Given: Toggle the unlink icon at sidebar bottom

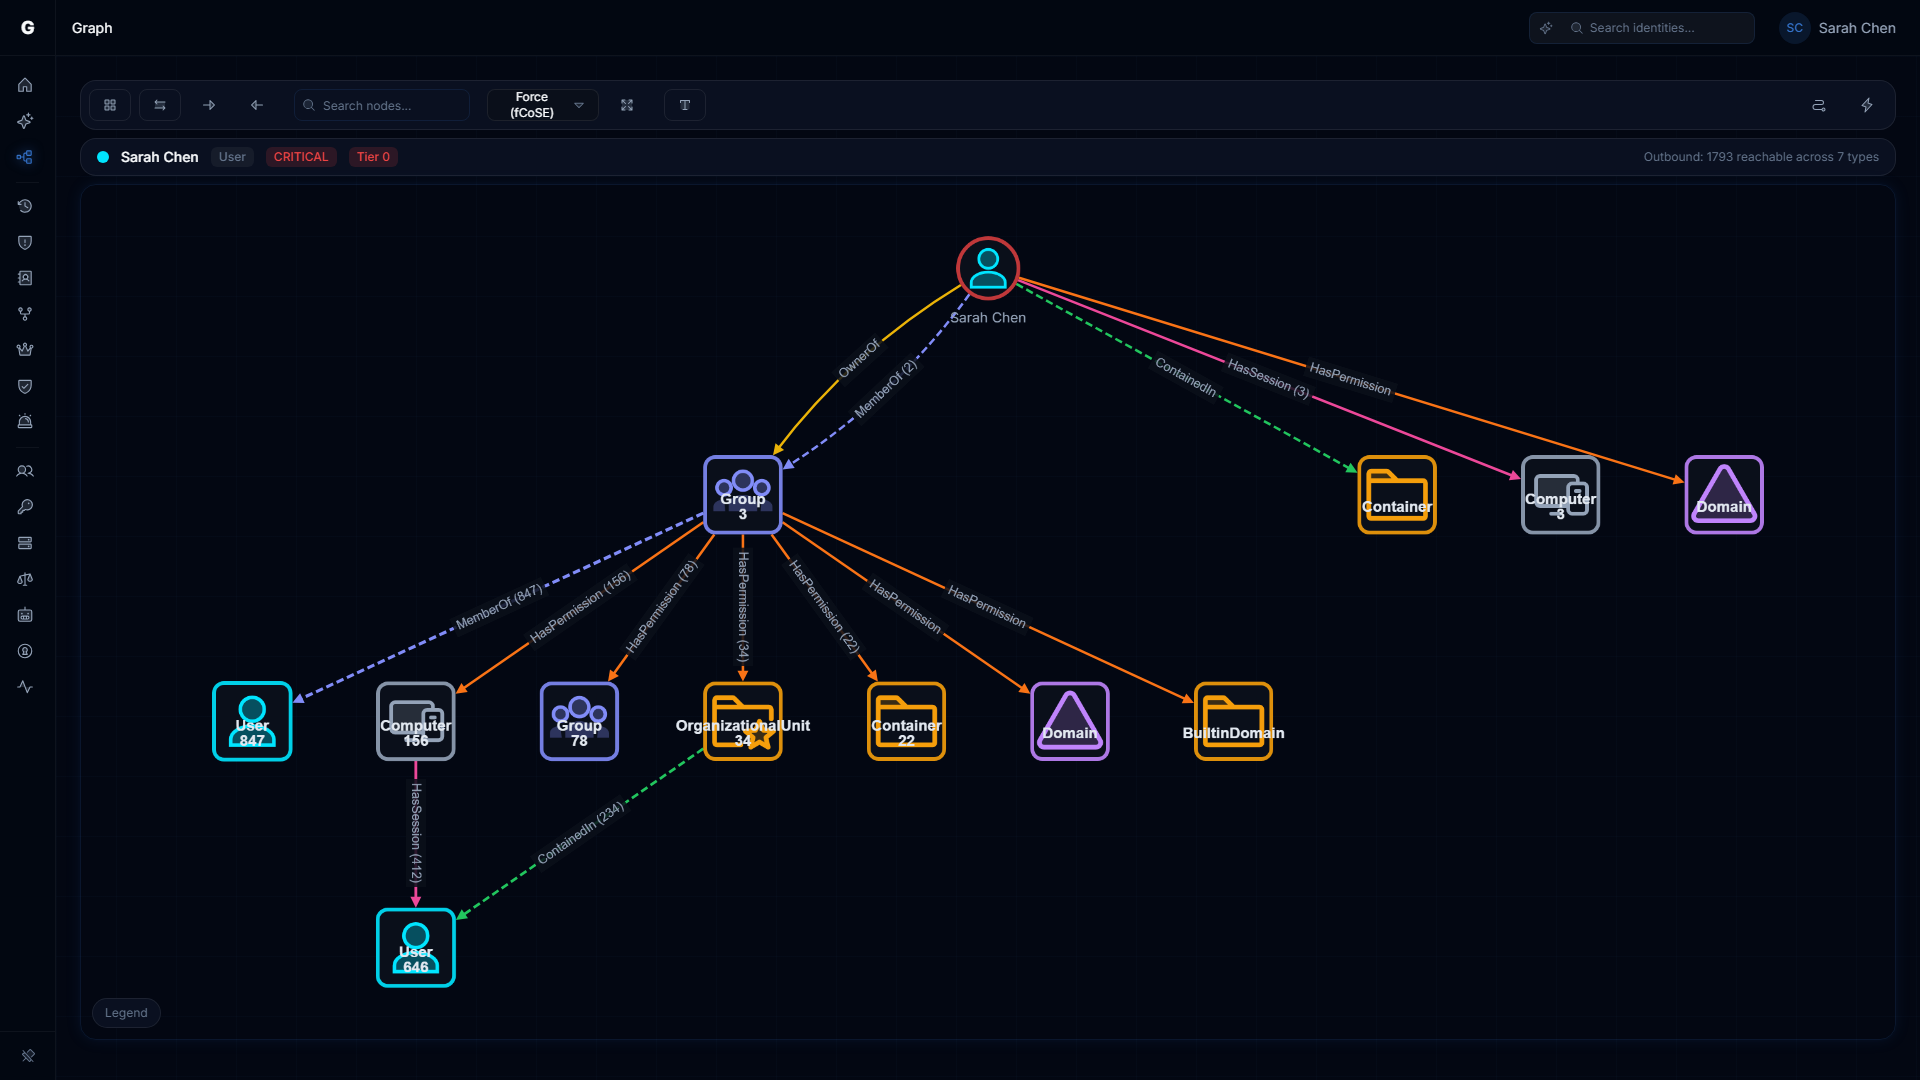Looking at the screenshot, I should point(29,1056).
